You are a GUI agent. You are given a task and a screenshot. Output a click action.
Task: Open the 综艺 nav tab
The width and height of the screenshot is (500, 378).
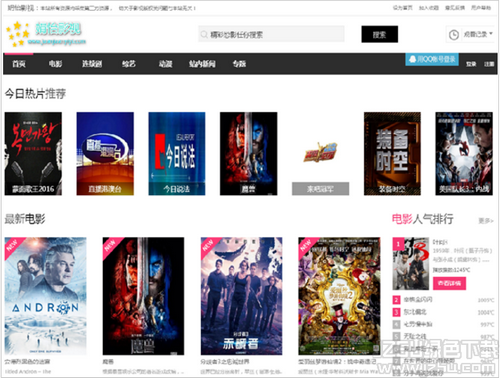coord(129,64)
